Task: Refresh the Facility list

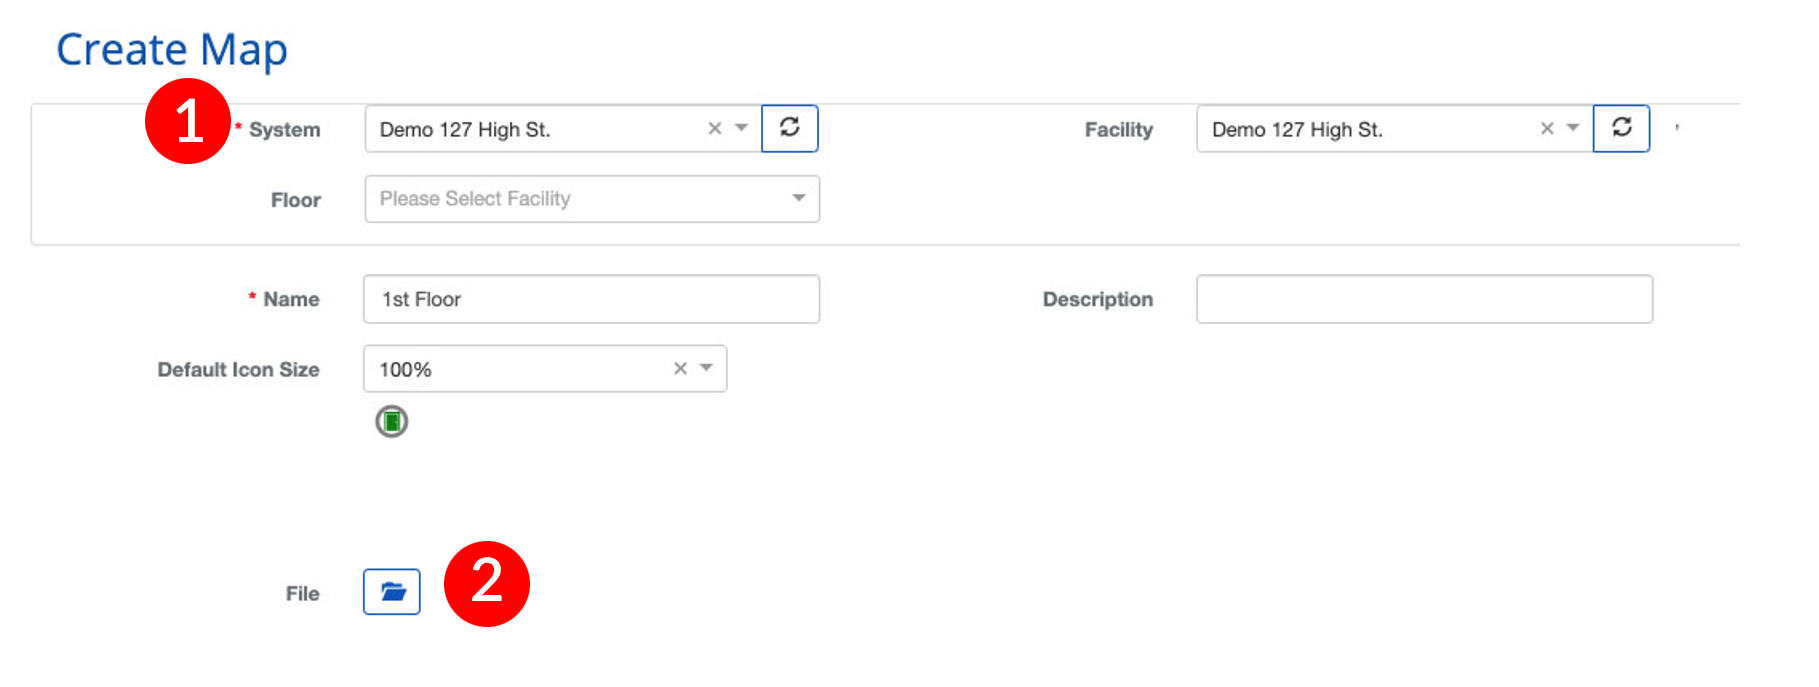Action: [x=1621, y=128]
